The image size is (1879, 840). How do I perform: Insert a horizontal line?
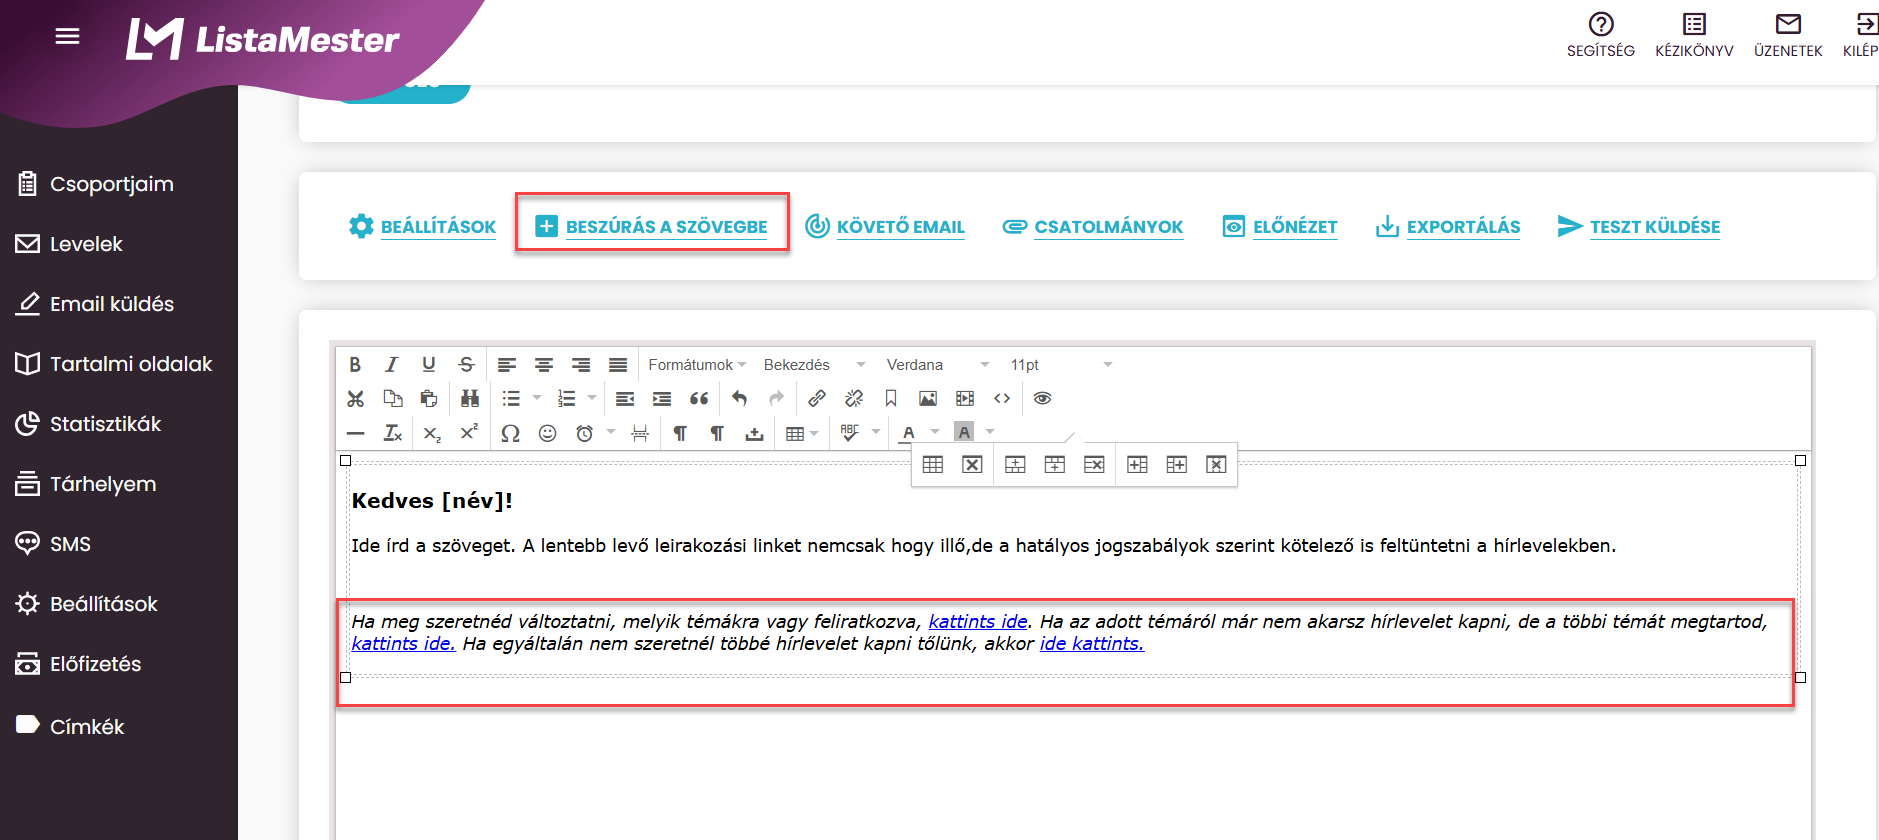click(355, 433)
